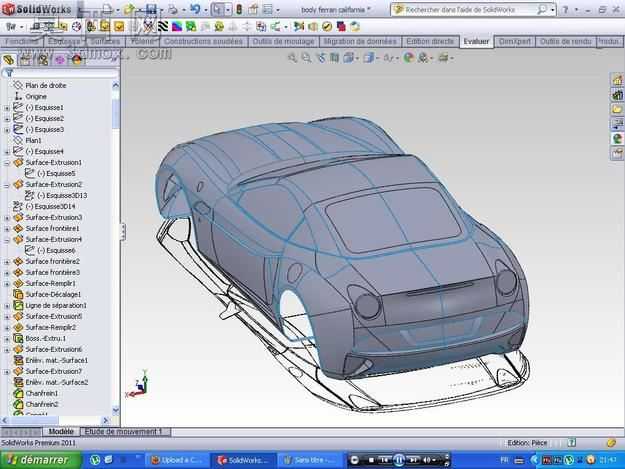This screenshot has width=625, height=469.
Task: Open the Surfaces ribbon tab
Action: (105, 41)
